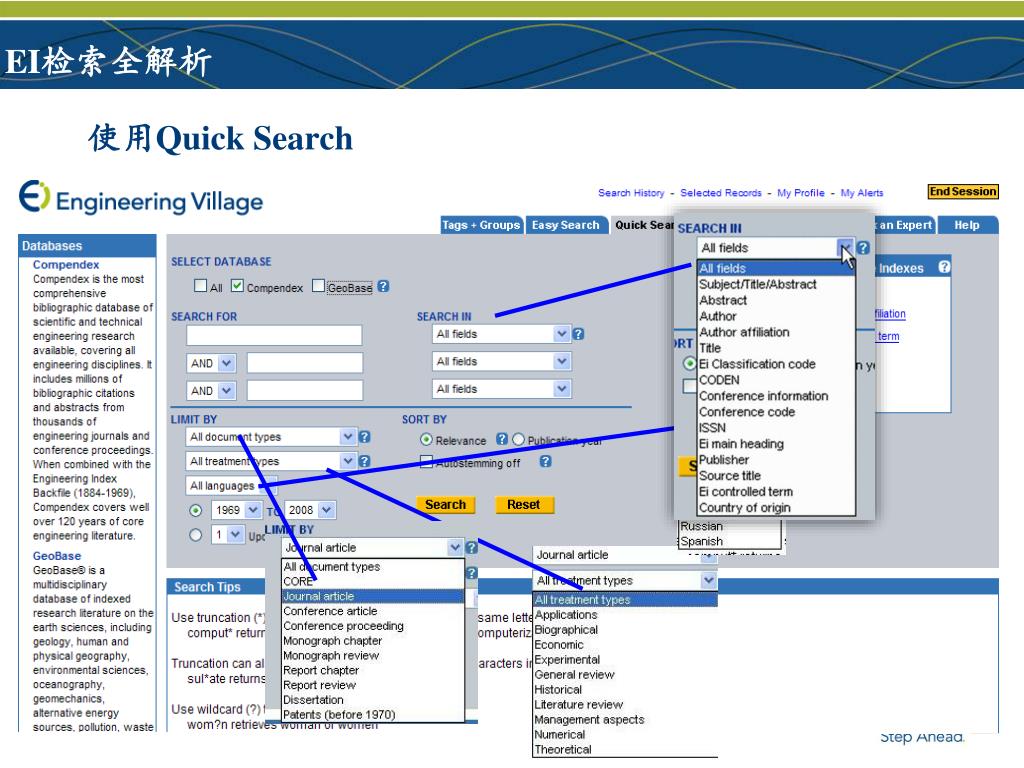
Task: Switch to Easy Search tab
Action: pos(566,225)
